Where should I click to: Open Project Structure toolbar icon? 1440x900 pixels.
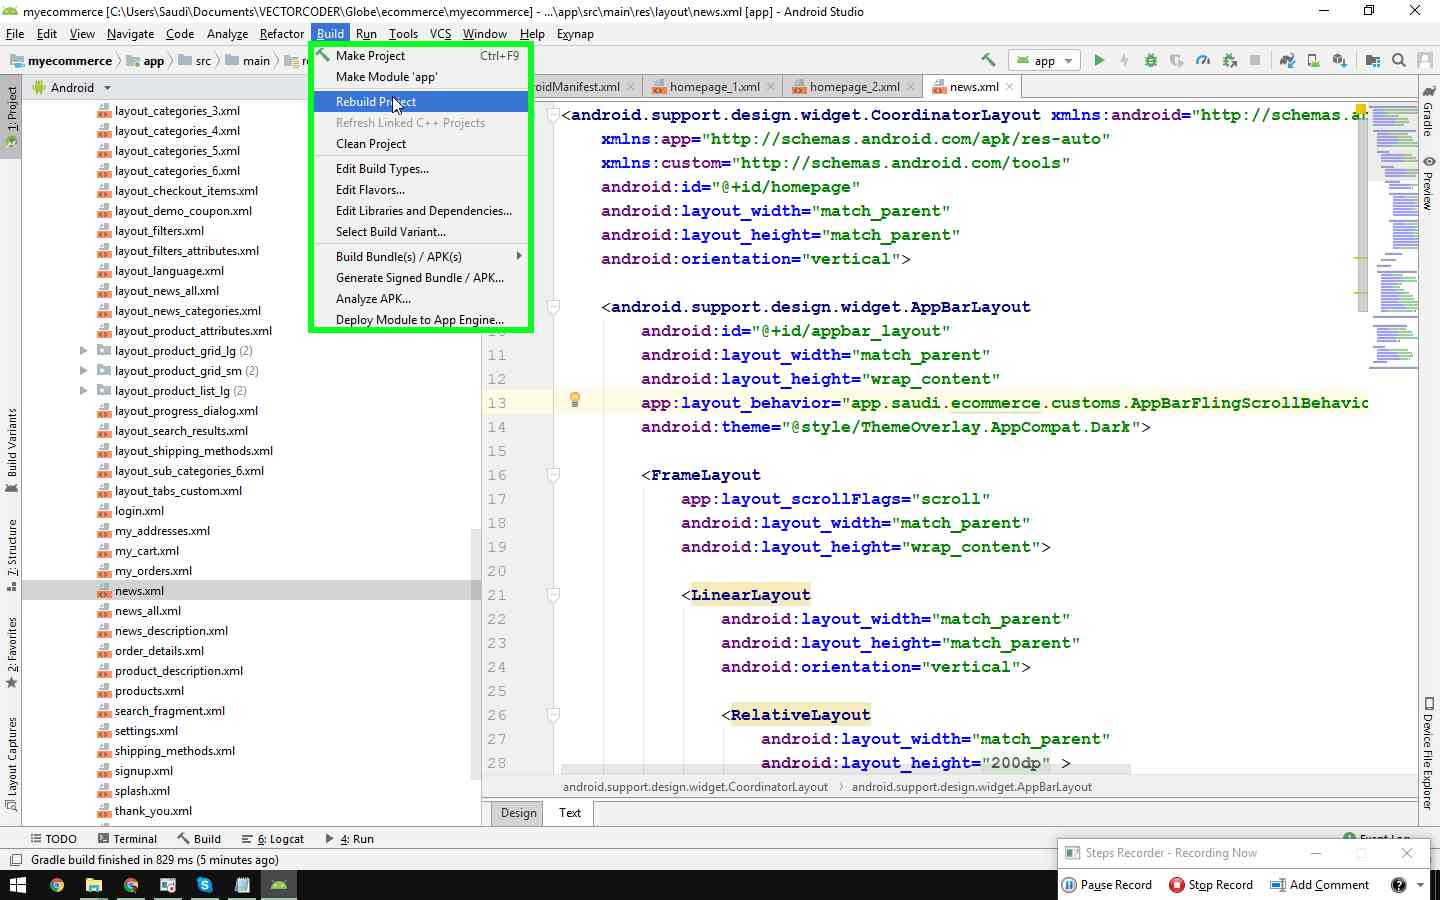click(1373, 60)
